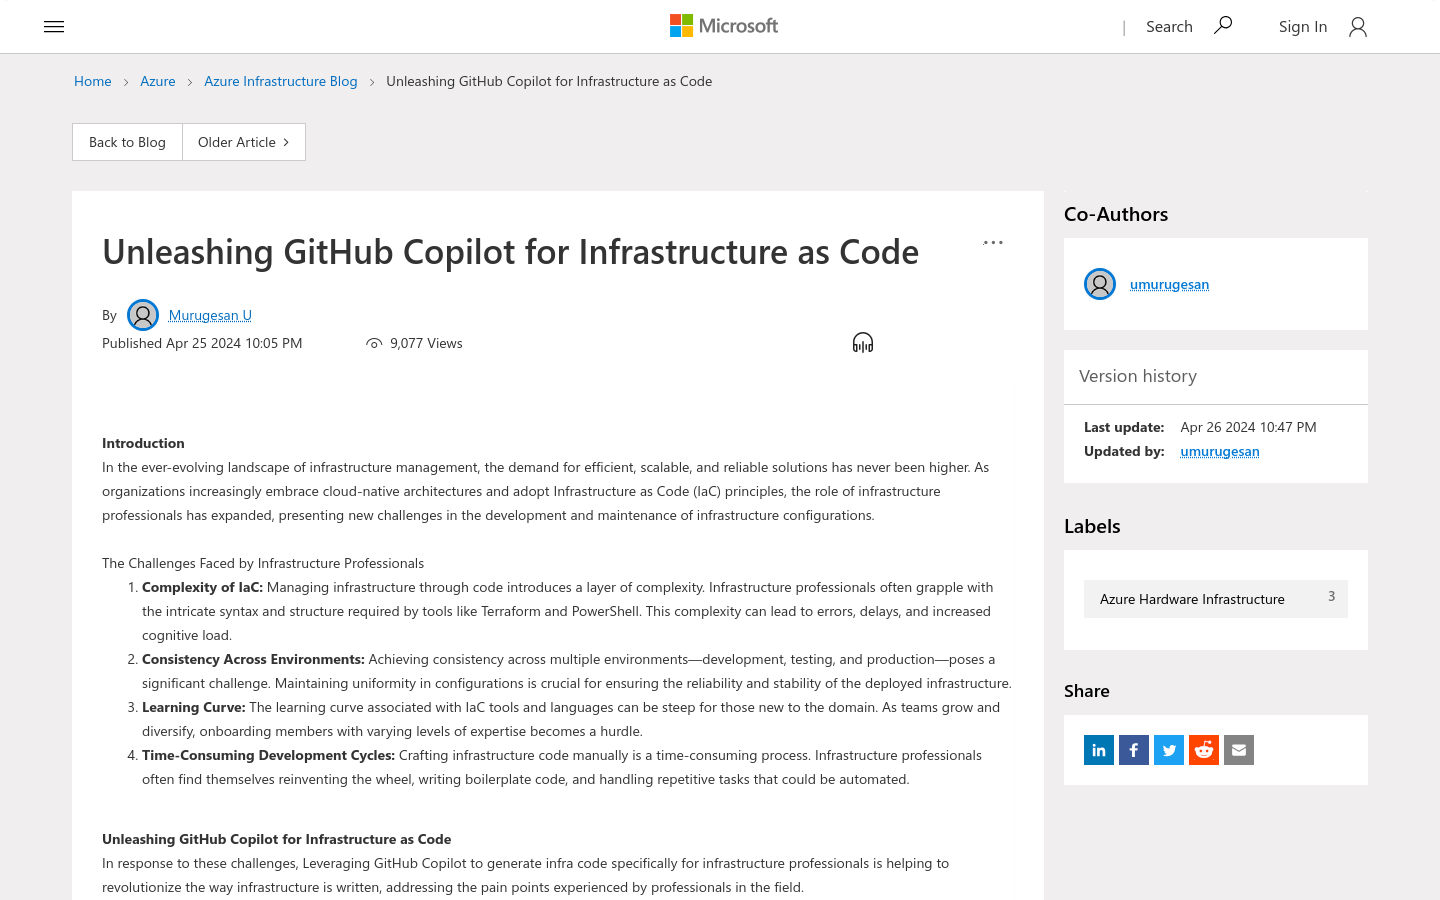Go to Older Article

[x=244, y=142]
